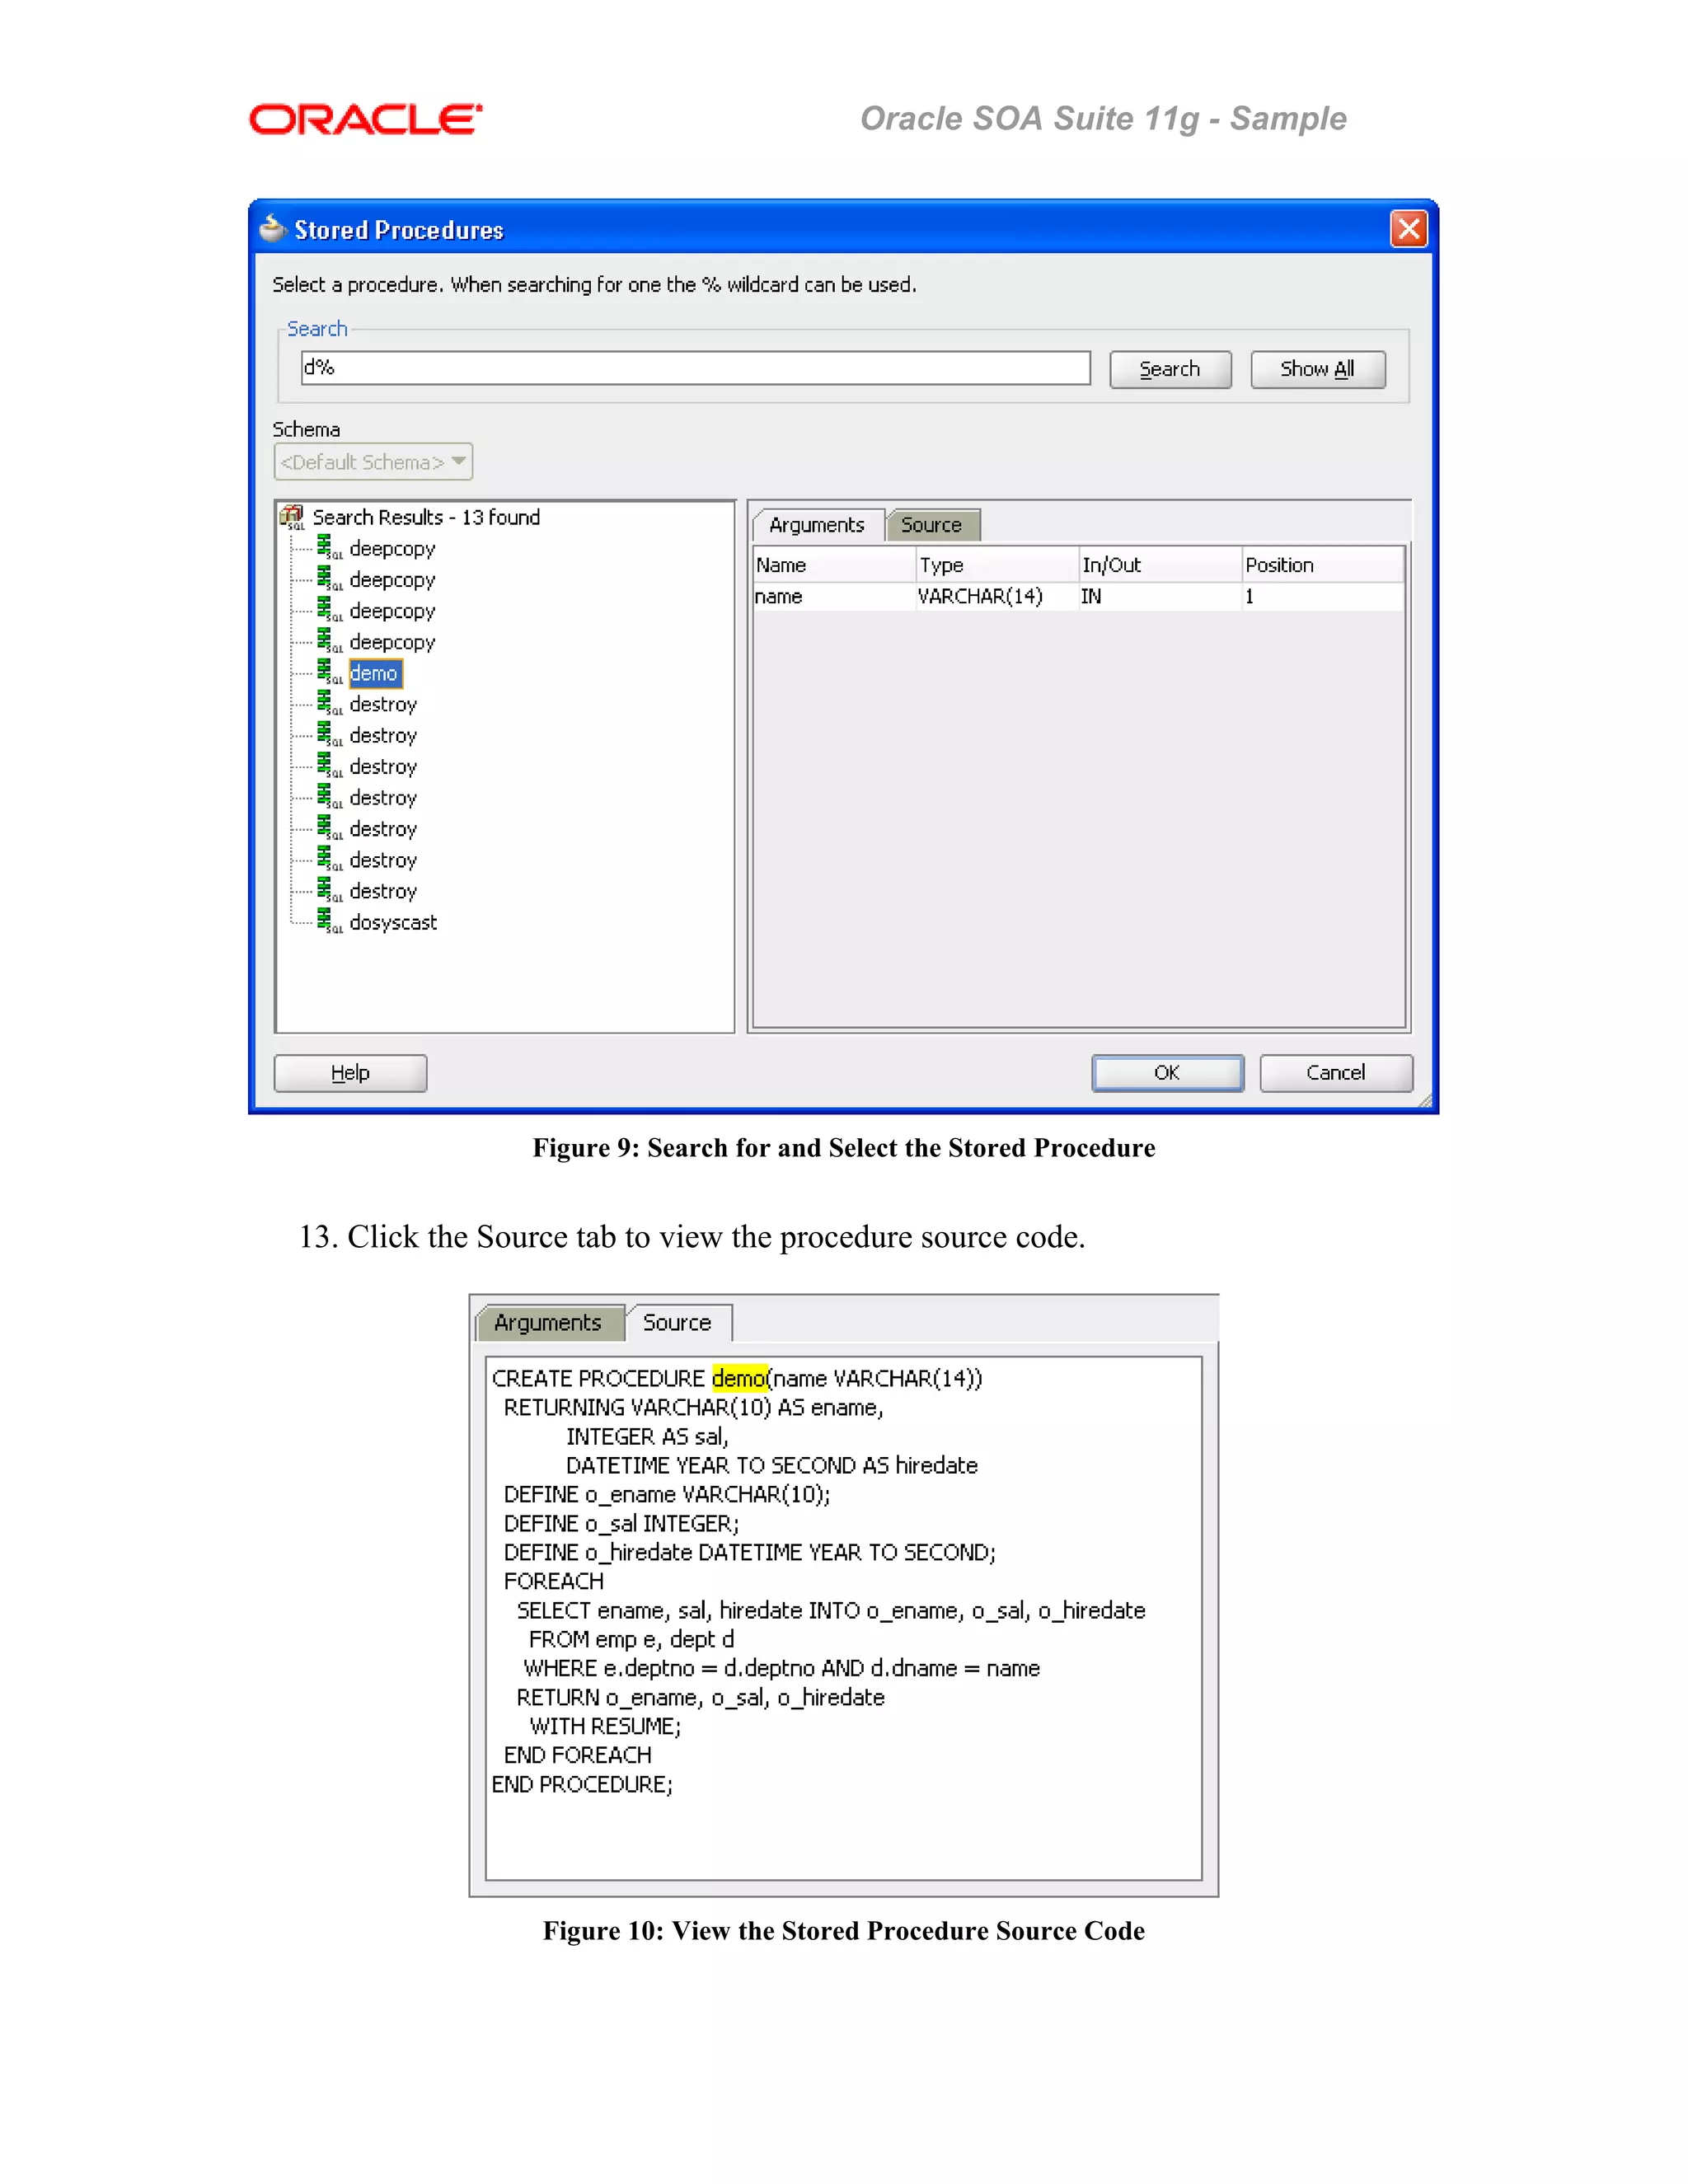The image size is (1688, 2184).
Task: Click the position value 1 cell
Action: pyautogui.click(x=1323, y=597)
